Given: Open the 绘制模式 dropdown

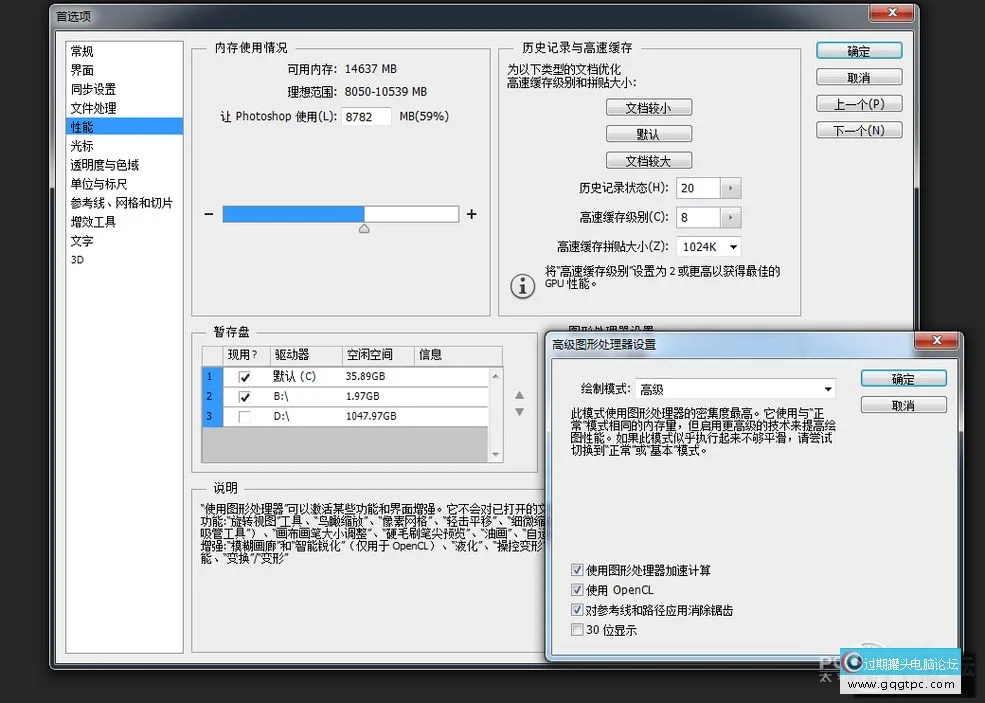Looking at the screenshot, I should click(x=828, y=389).
